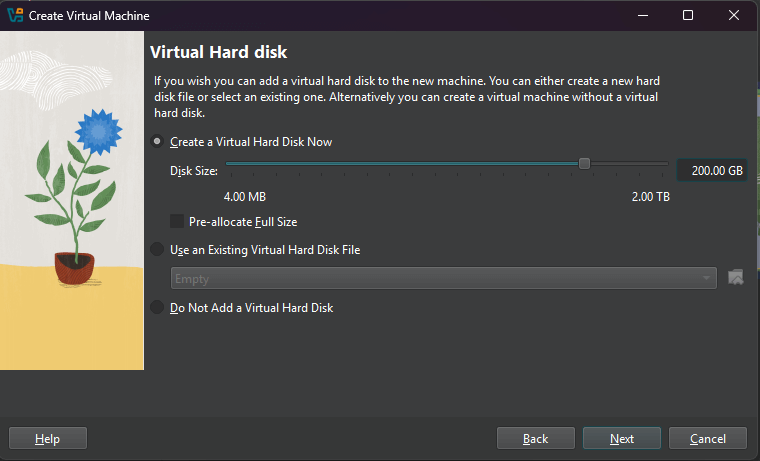Click the 200.00 GB disk size field
Viewport: 760px width, 461px height.
(711, 170)
